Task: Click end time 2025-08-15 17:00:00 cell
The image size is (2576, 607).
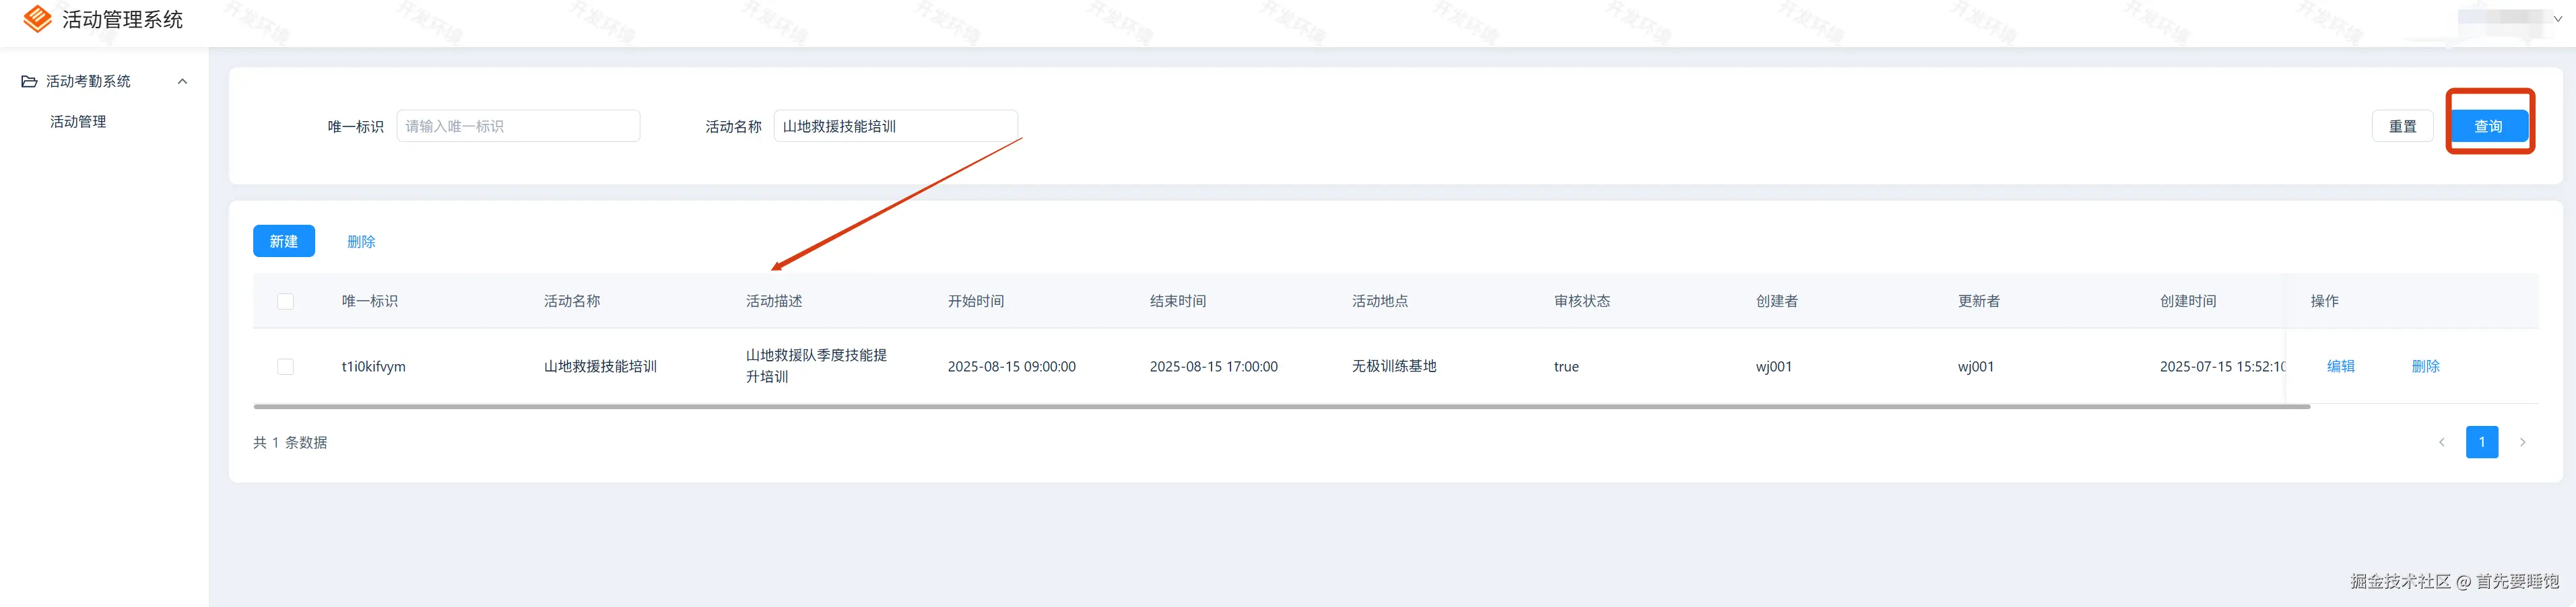Action: click(1214, 366)
